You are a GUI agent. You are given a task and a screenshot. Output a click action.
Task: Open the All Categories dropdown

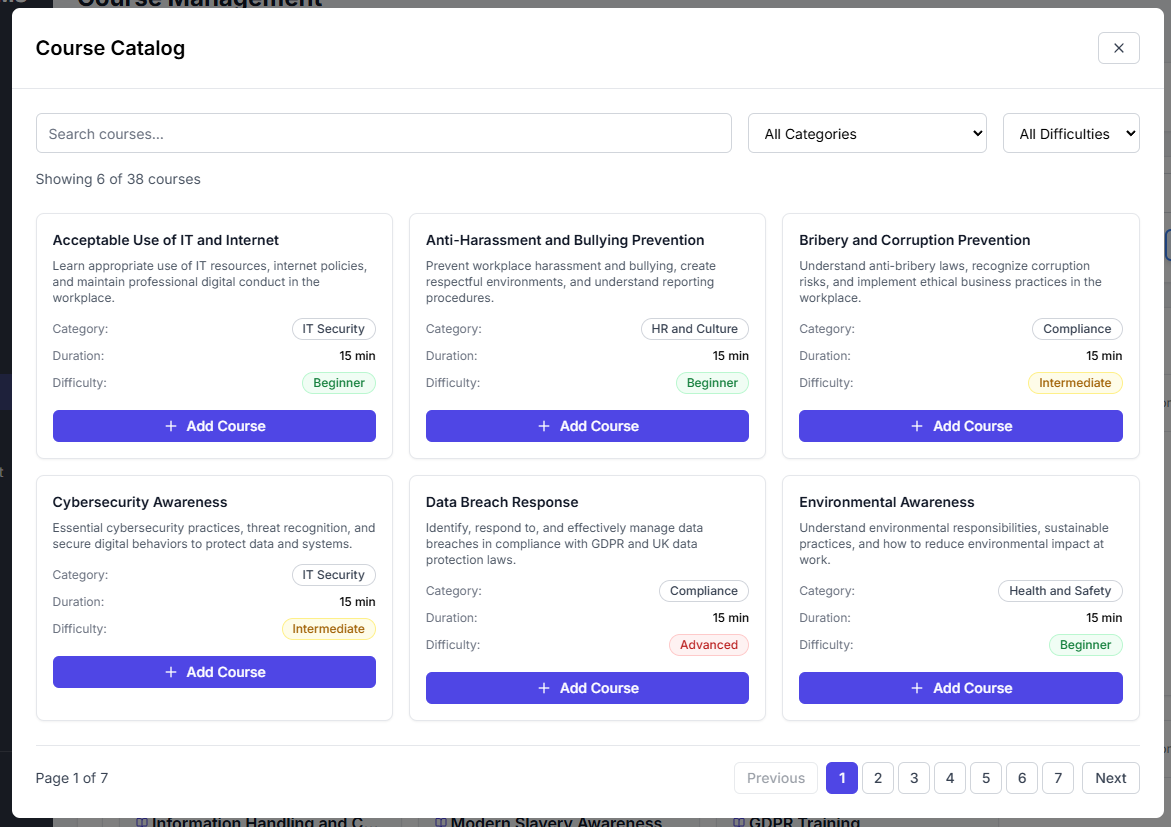pyautogui.click(x=867, y=133)
